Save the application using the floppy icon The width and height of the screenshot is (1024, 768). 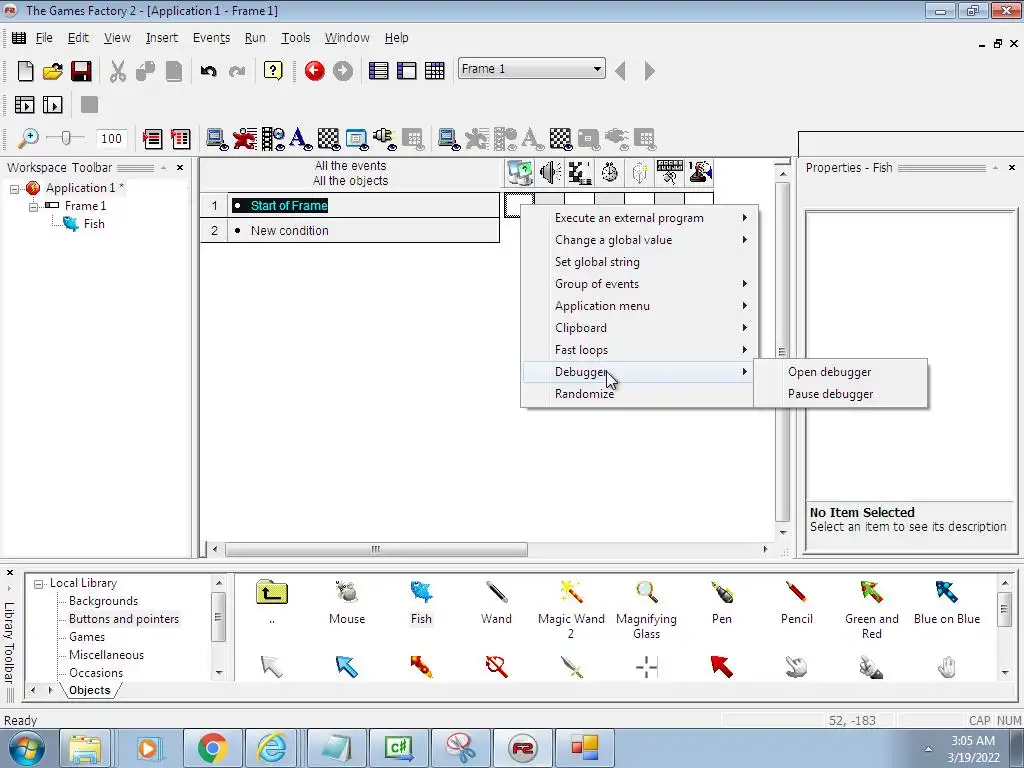click(x=81, y=71)
